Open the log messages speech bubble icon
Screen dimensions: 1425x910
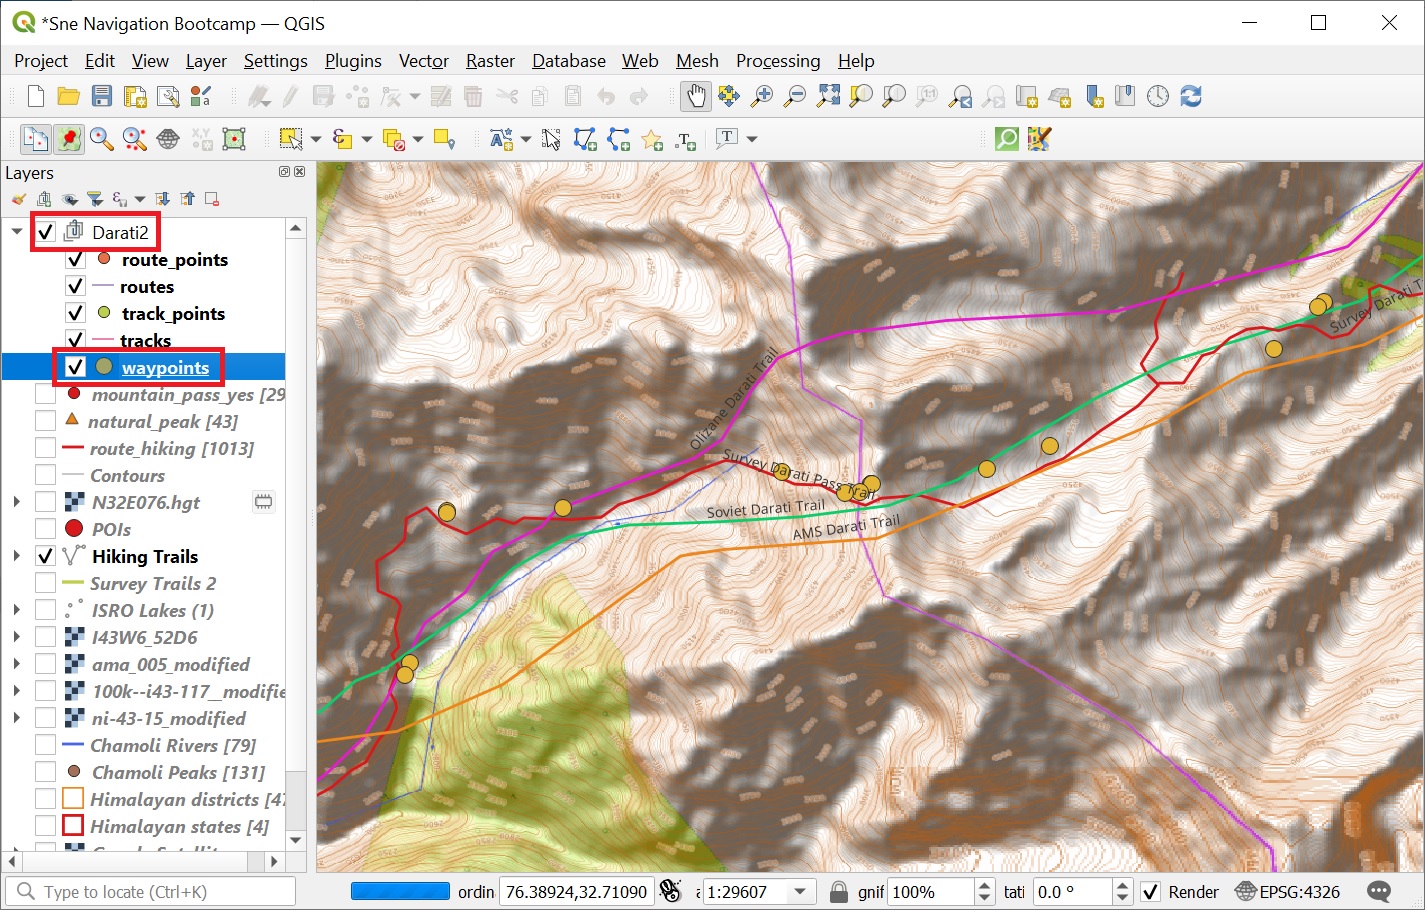tap(1379, 892)
